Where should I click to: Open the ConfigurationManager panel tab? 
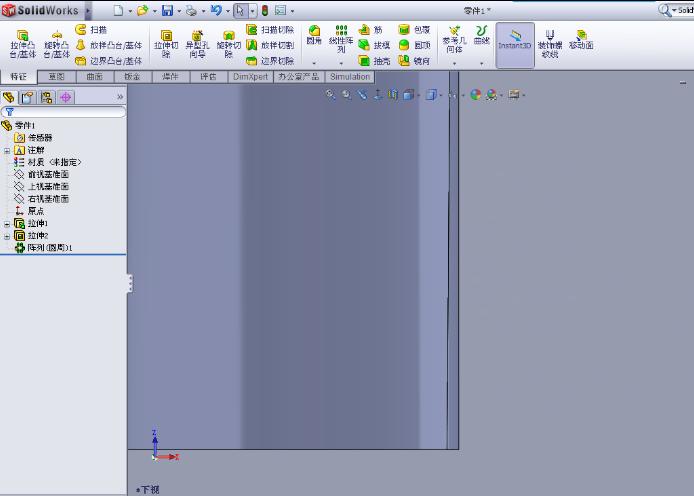point(46,97)
